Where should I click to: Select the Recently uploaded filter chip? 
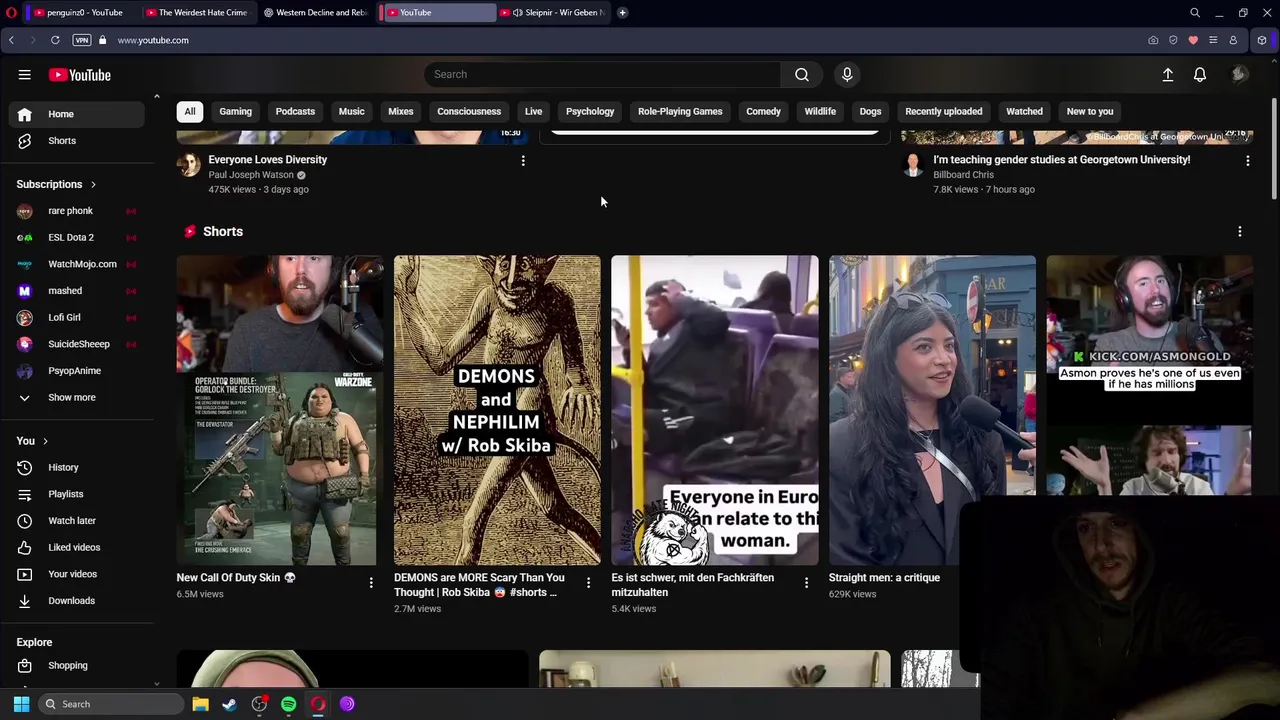pos(943,111)
